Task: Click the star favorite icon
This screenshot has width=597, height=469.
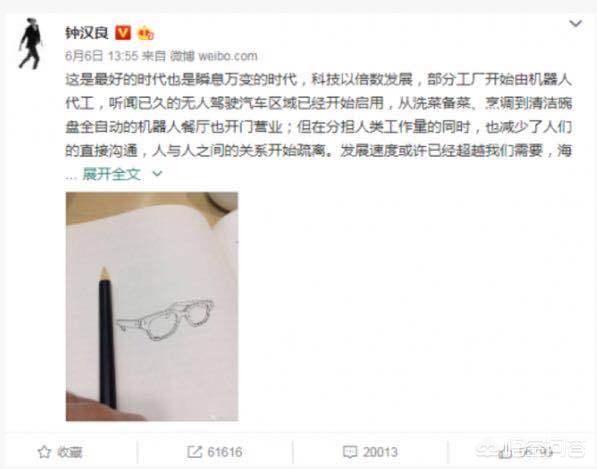Action: [x=44, y=452]
